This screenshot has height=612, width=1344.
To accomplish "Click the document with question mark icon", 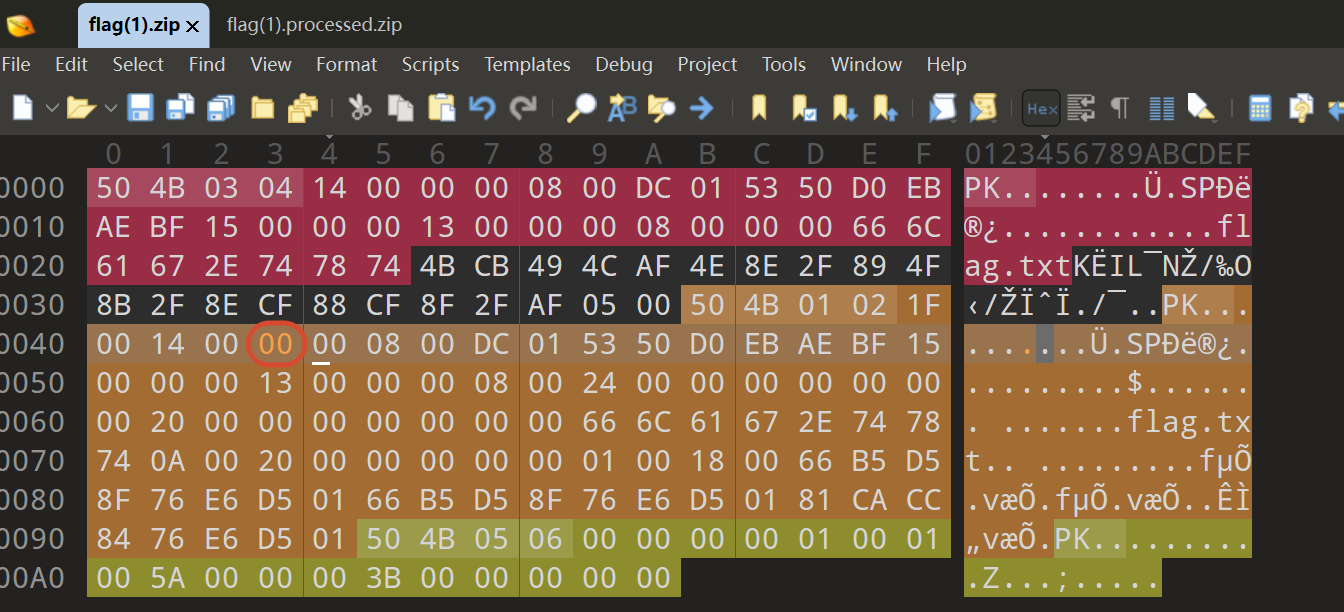I will point(1301,107).
